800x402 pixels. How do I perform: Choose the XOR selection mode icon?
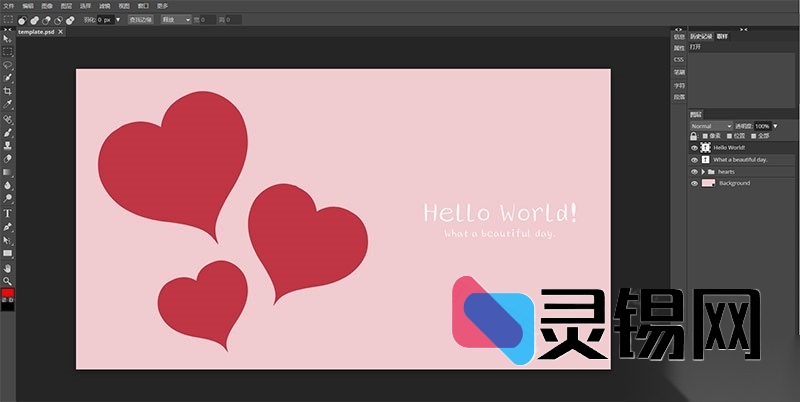(70, 20)
